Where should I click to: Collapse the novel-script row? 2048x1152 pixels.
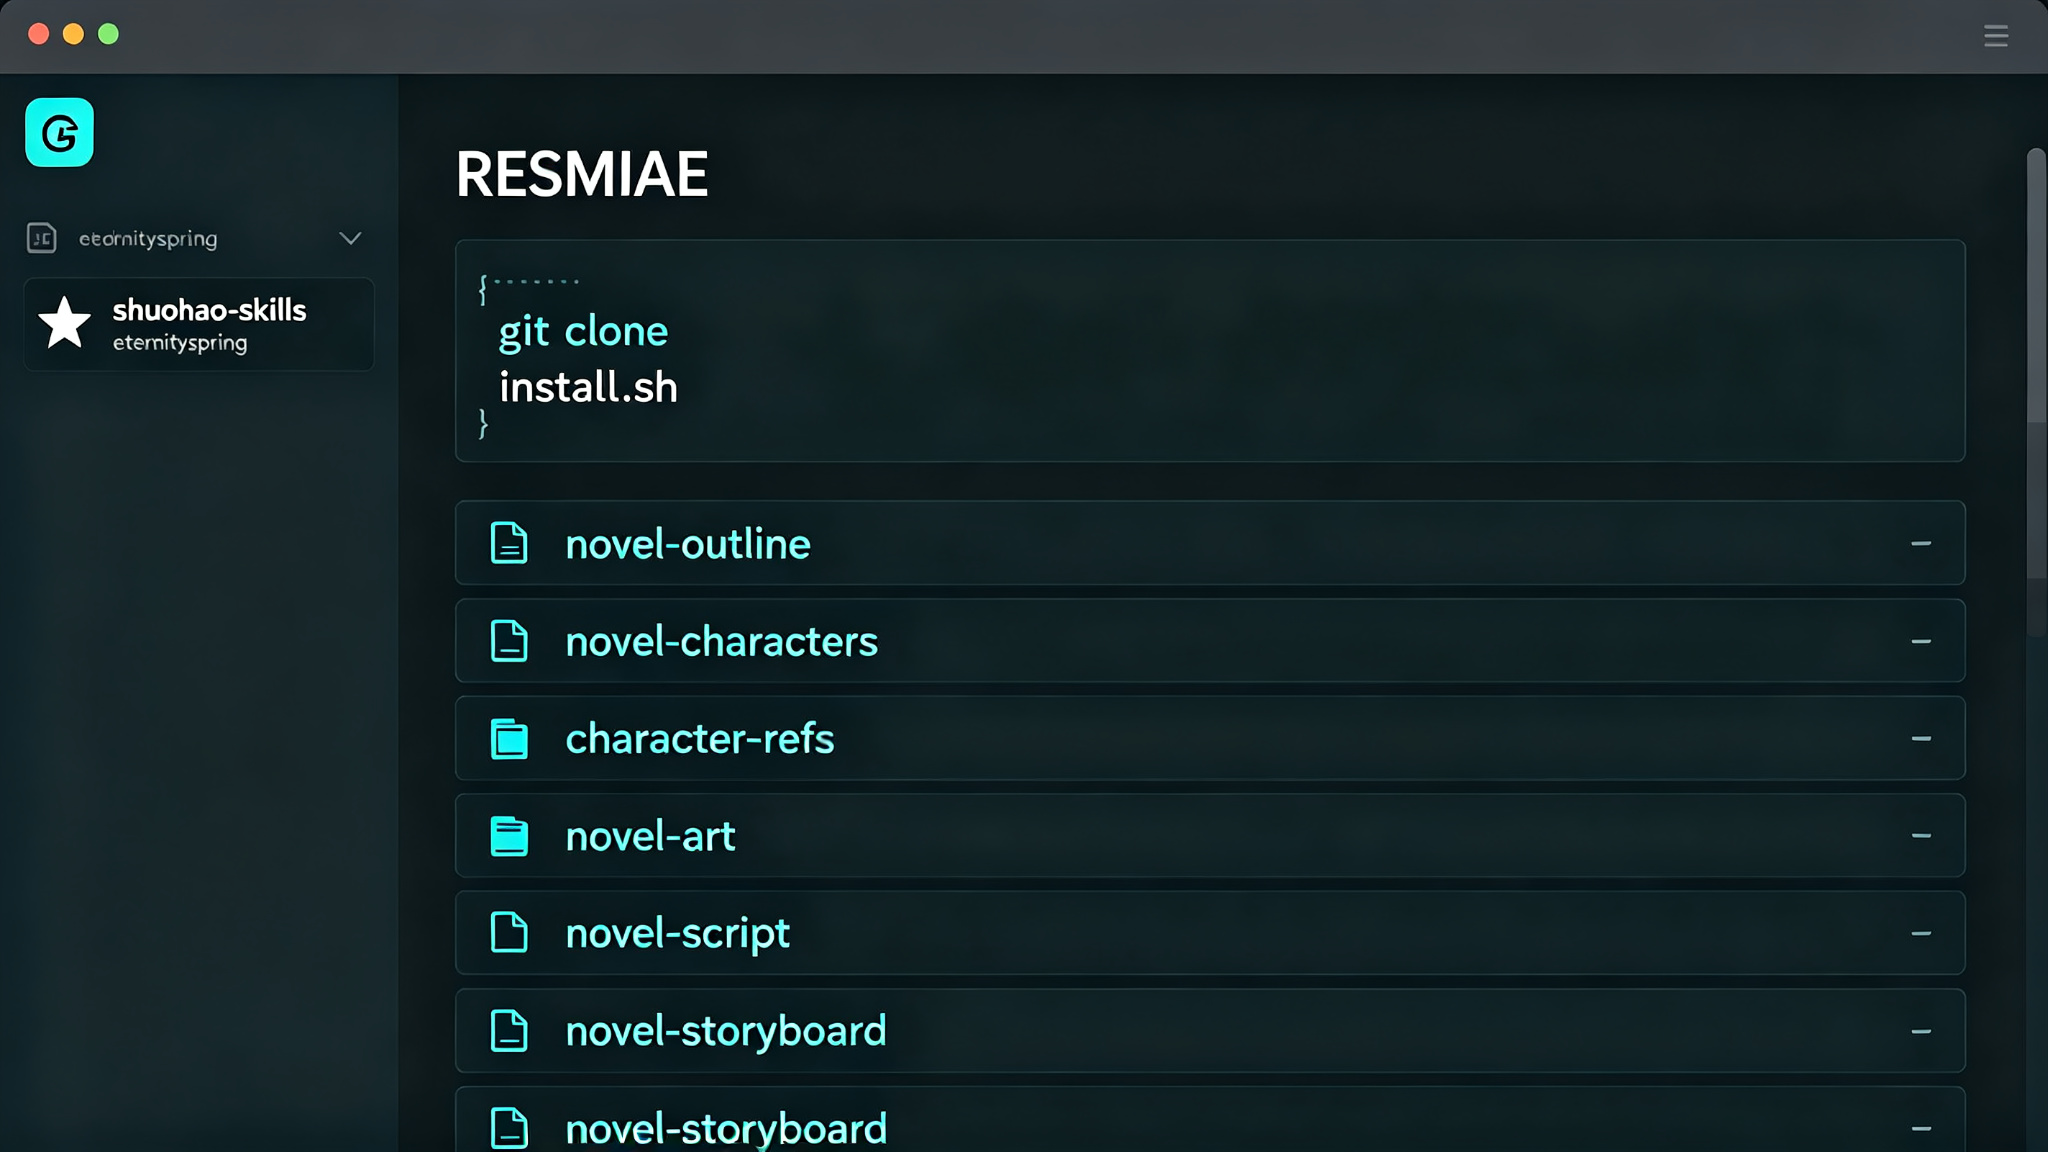tap(1921, 934)
